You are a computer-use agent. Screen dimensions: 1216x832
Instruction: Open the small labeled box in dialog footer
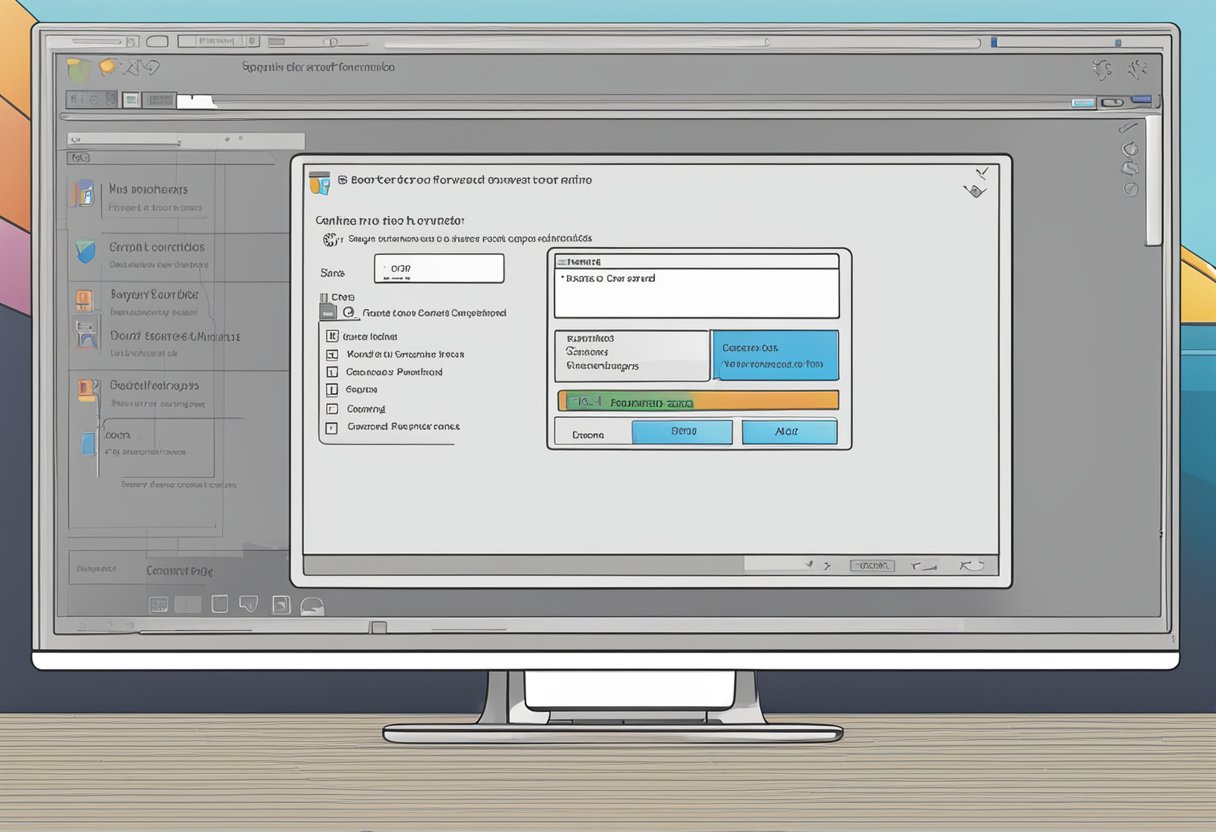pyautogui.click(x=871, y=566)
